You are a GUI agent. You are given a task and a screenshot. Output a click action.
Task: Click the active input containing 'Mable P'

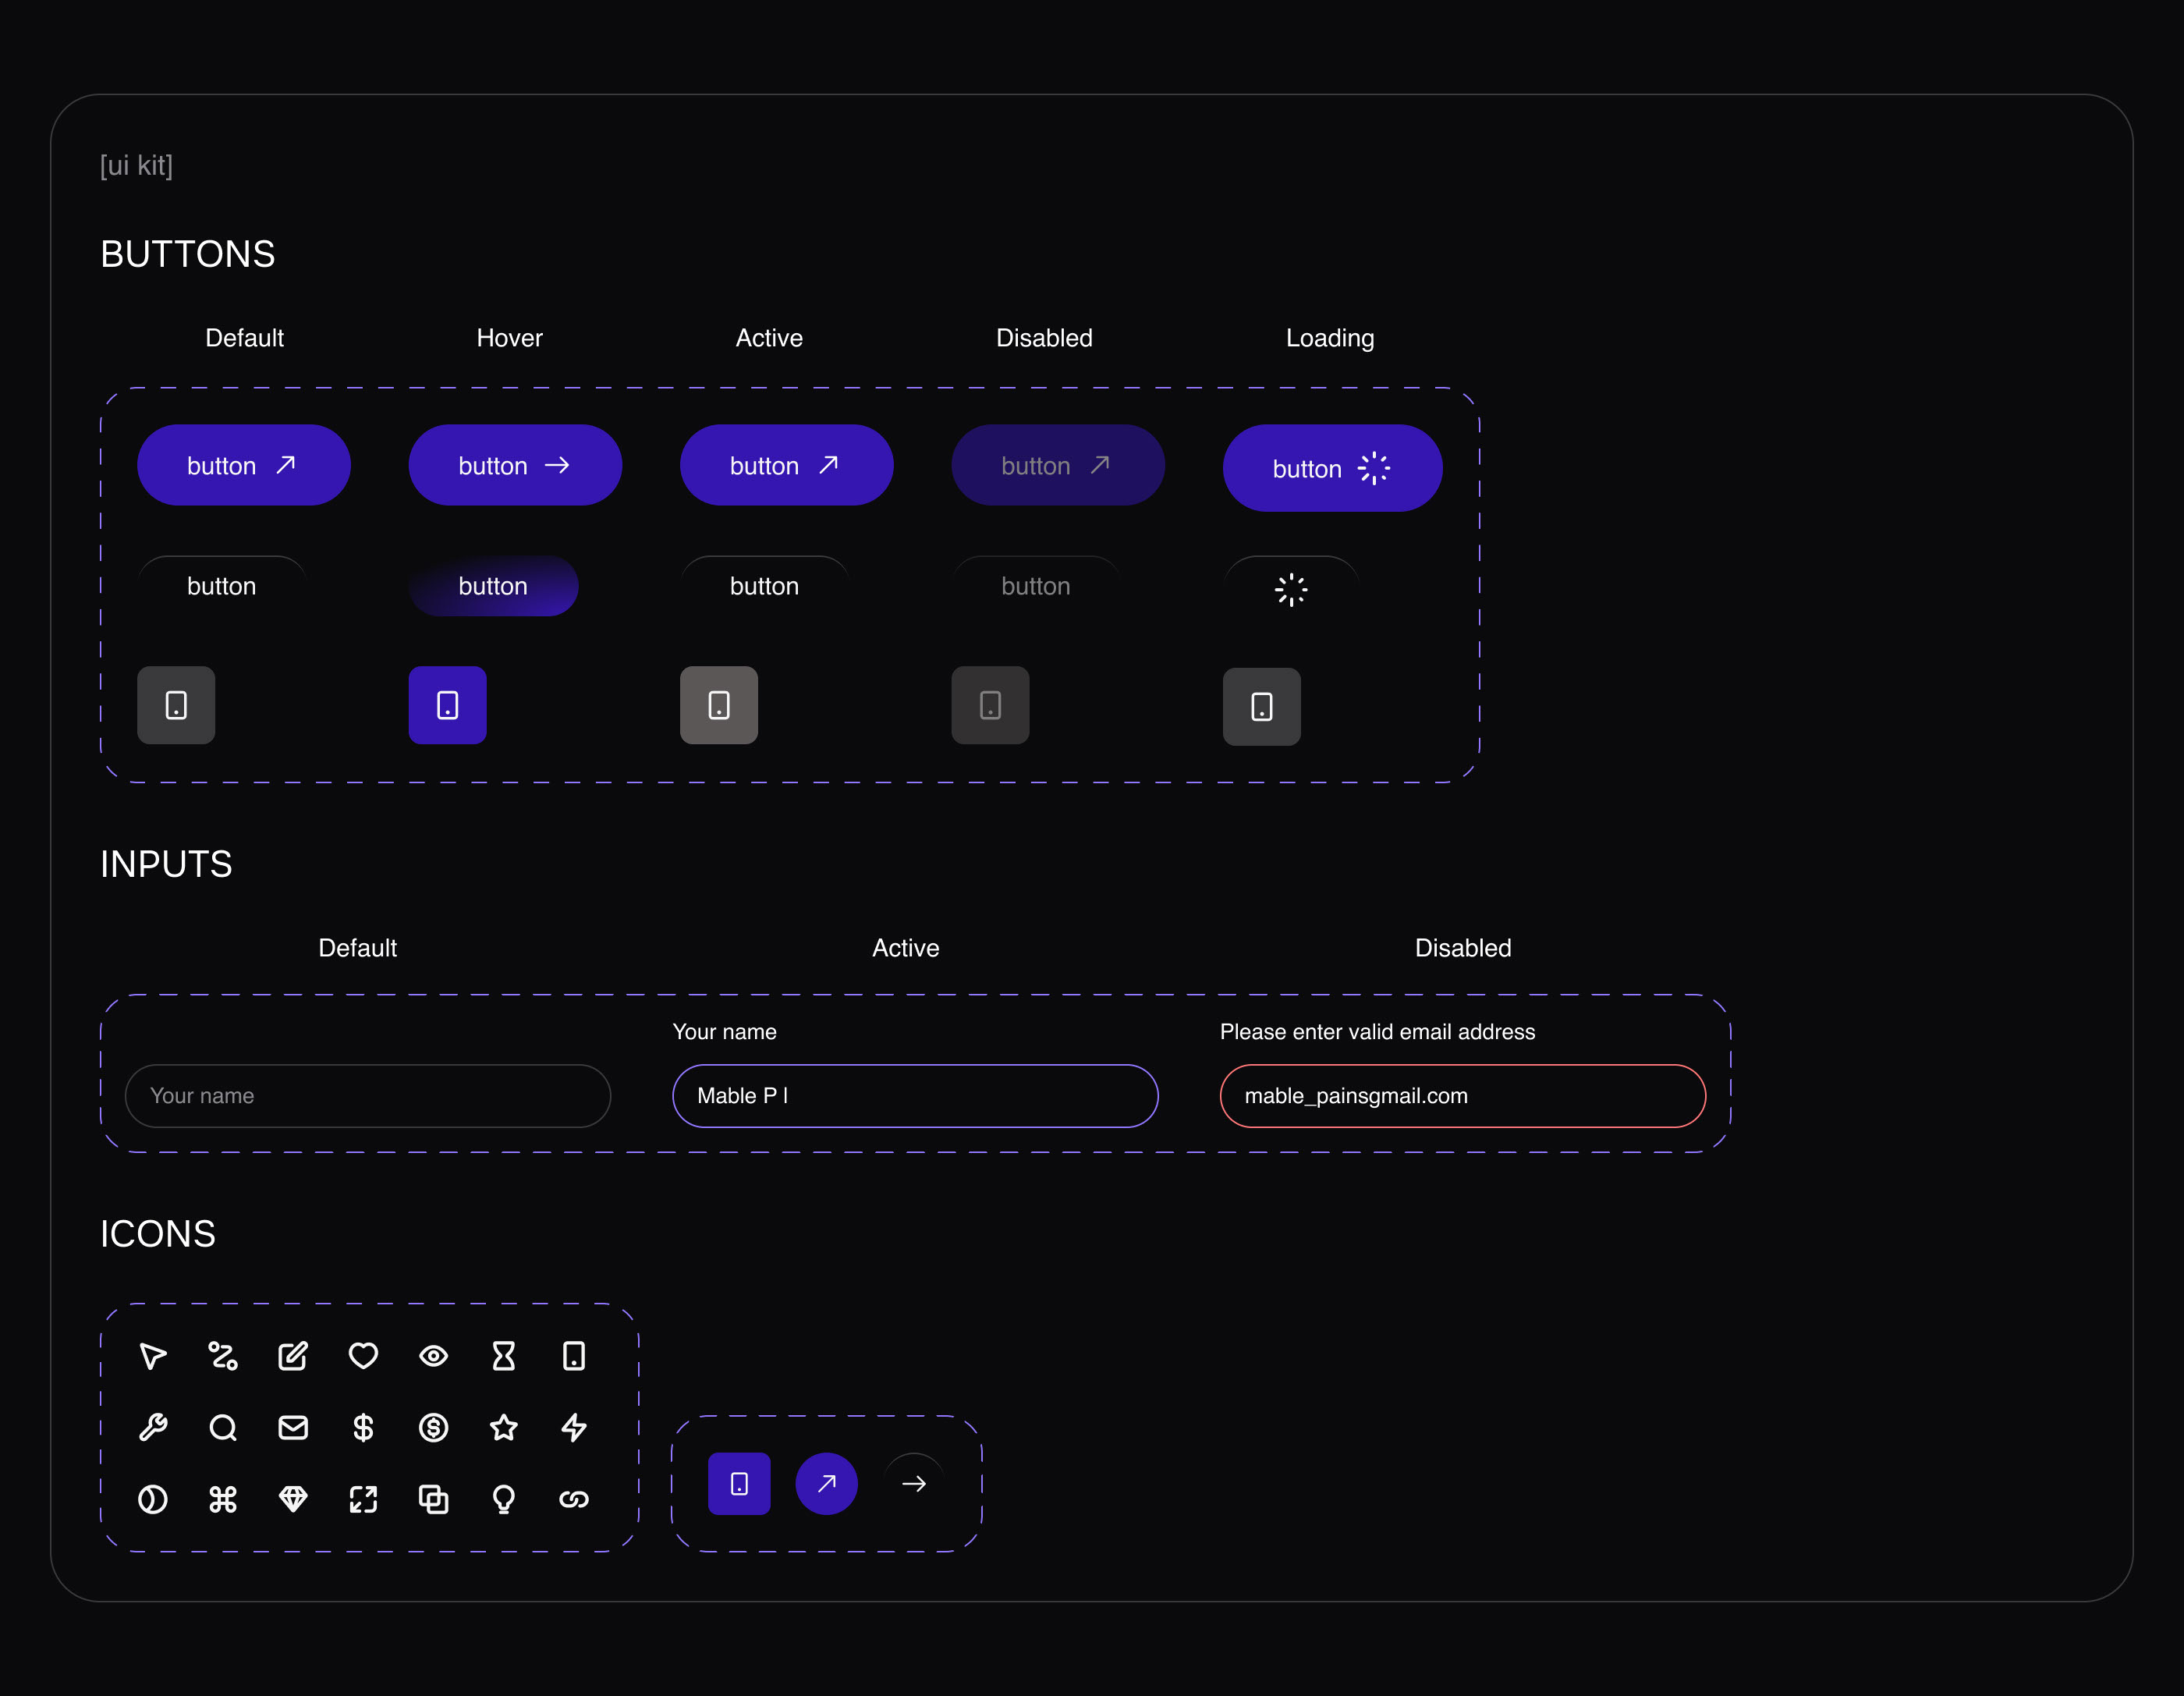click(915, 1096)
